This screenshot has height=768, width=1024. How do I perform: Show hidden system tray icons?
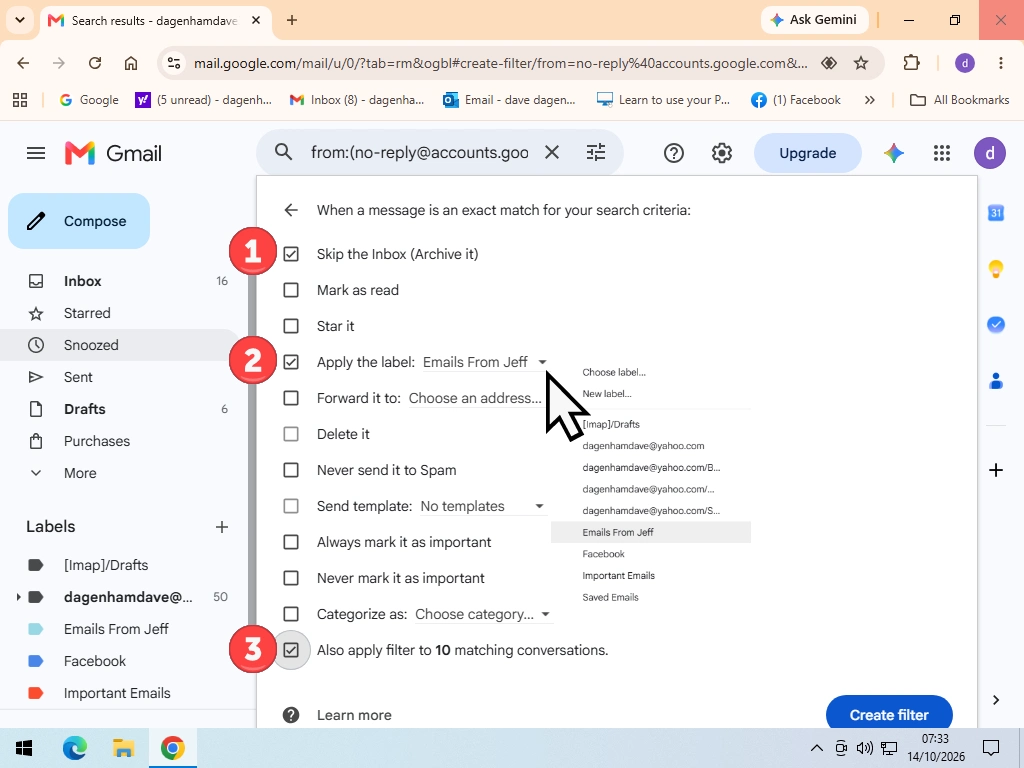(816, 748)
